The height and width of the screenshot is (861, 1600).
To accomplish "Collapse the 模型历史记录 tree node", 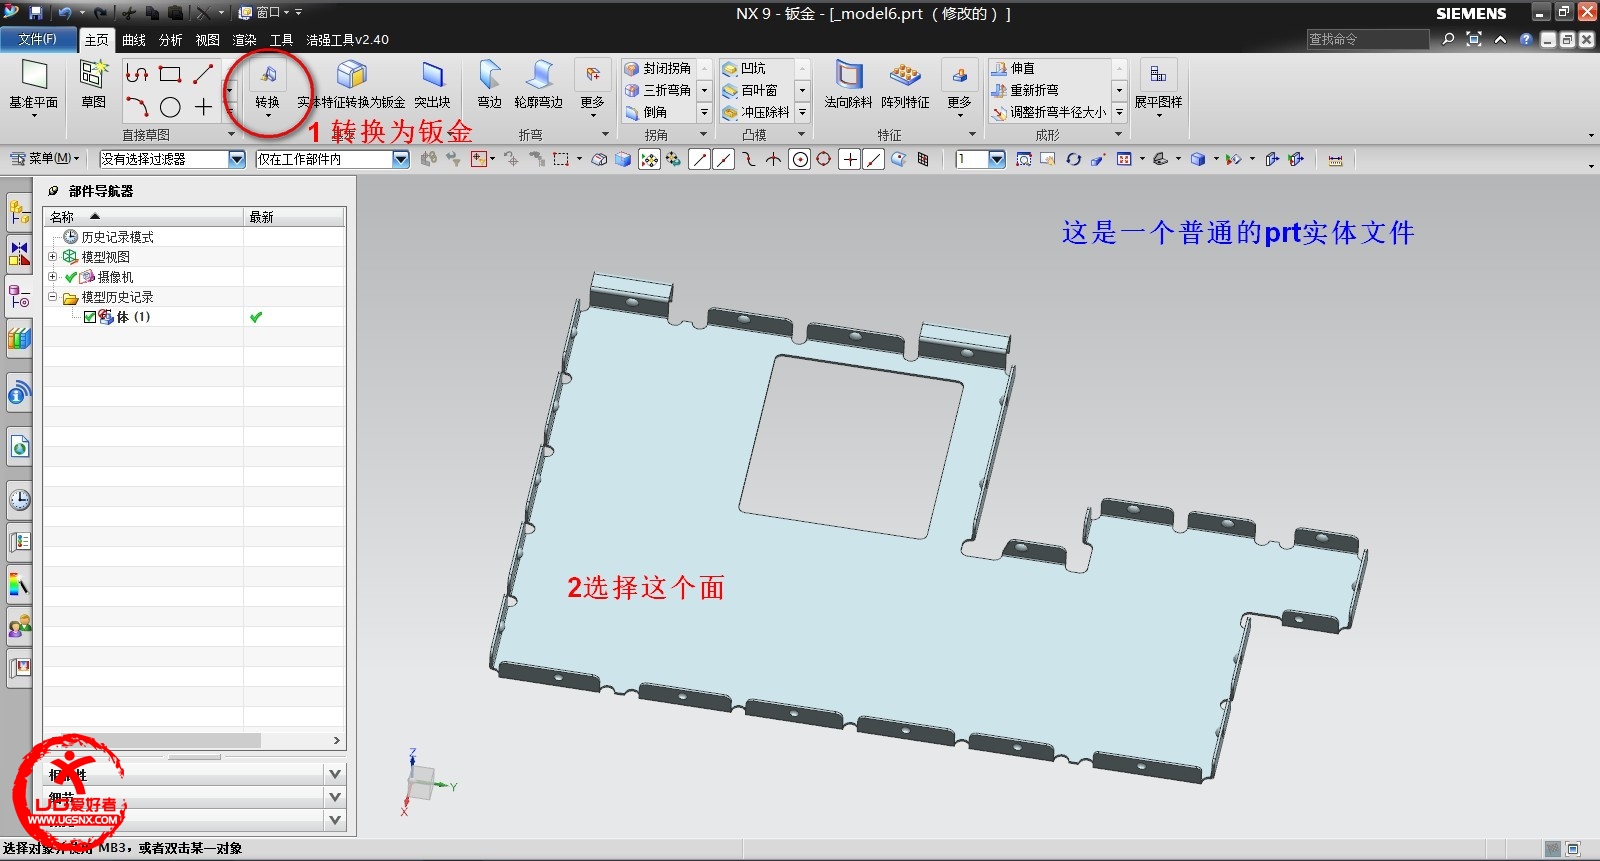I will 53,297.
